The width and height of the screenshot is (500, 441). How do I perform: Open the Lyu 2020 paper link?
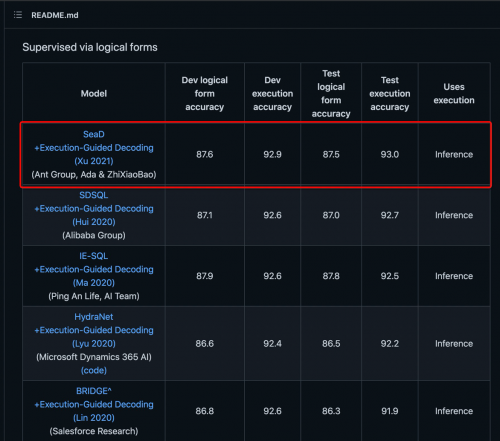(94, 343)
